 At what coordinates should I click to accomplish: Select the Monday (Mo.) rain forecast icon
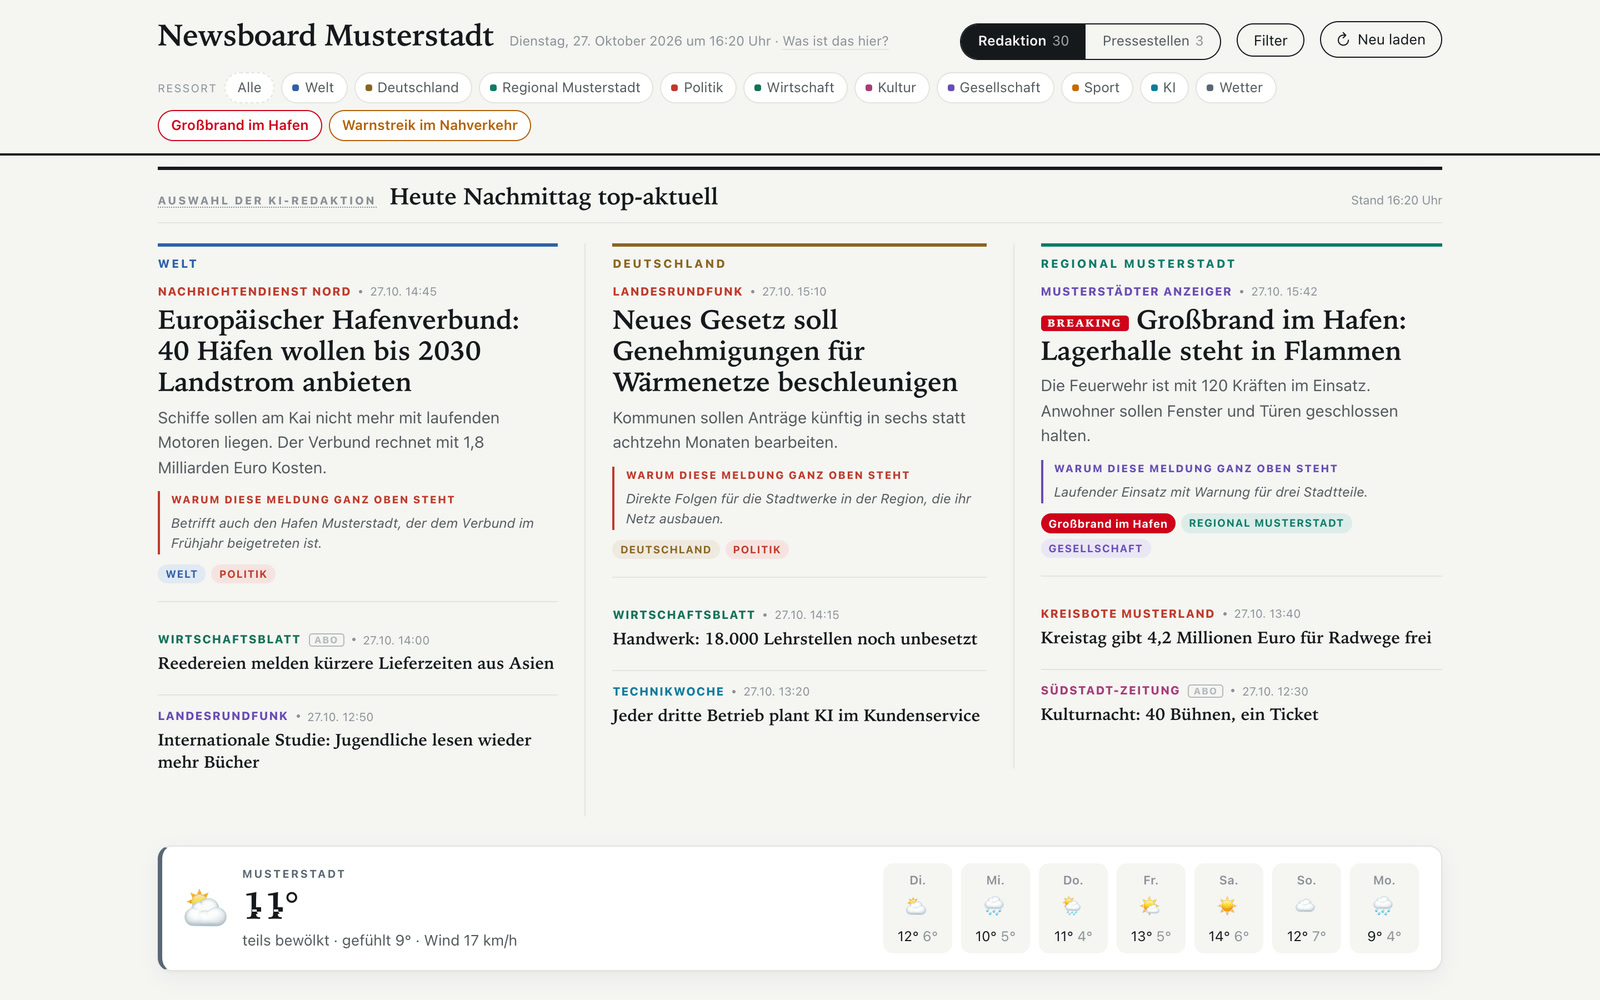point(1383,906)
